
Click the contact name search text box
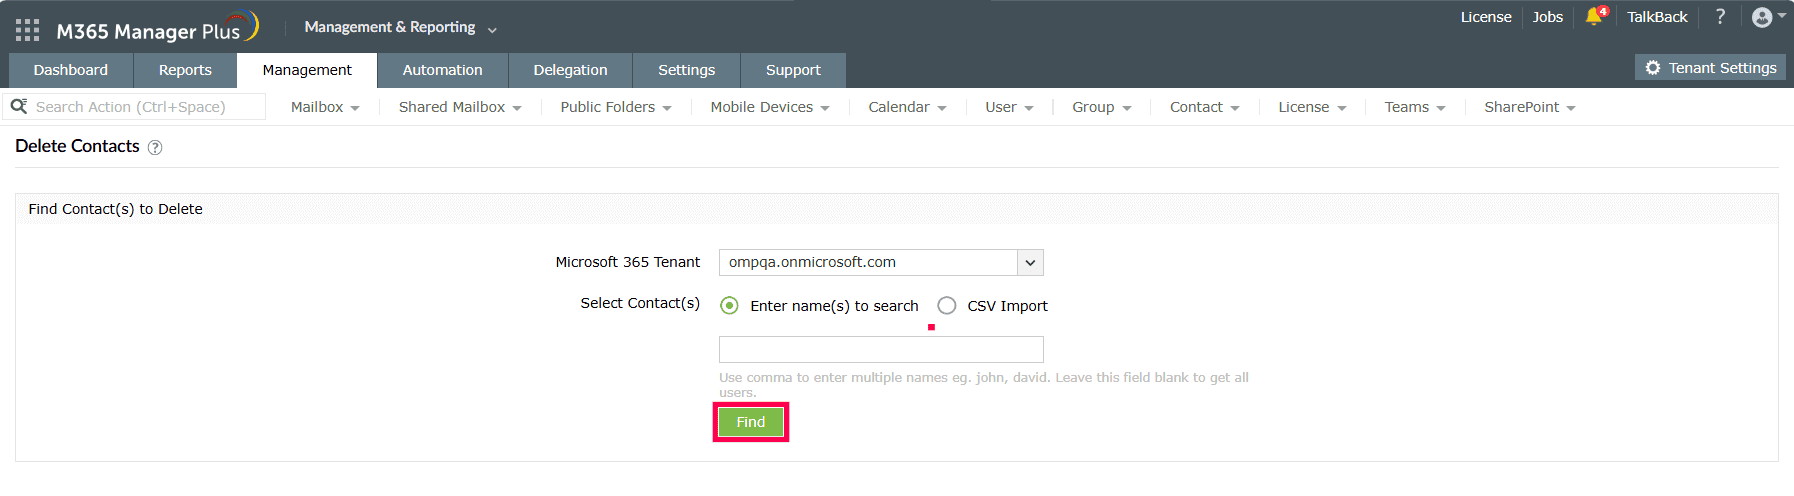pyautogui.click(x=881, y=349)
